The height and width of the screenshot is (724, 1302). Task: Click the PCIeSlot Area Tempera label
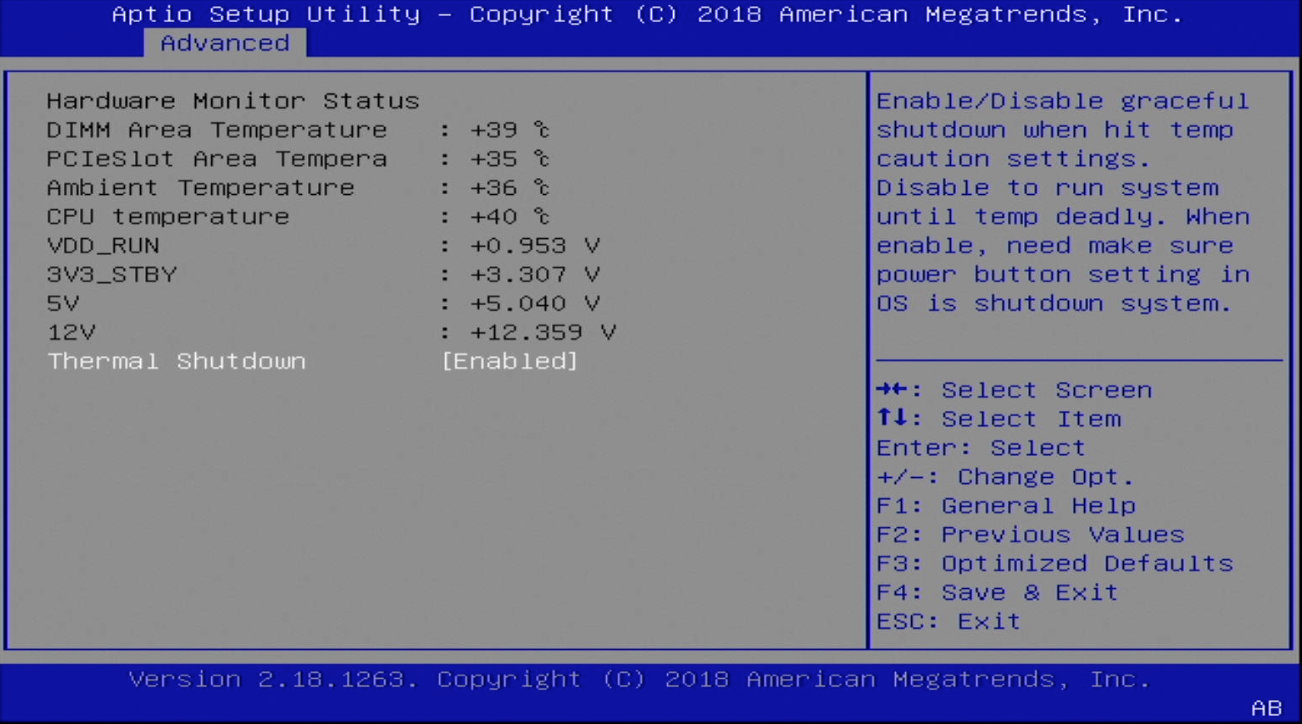tap(217, 159)
